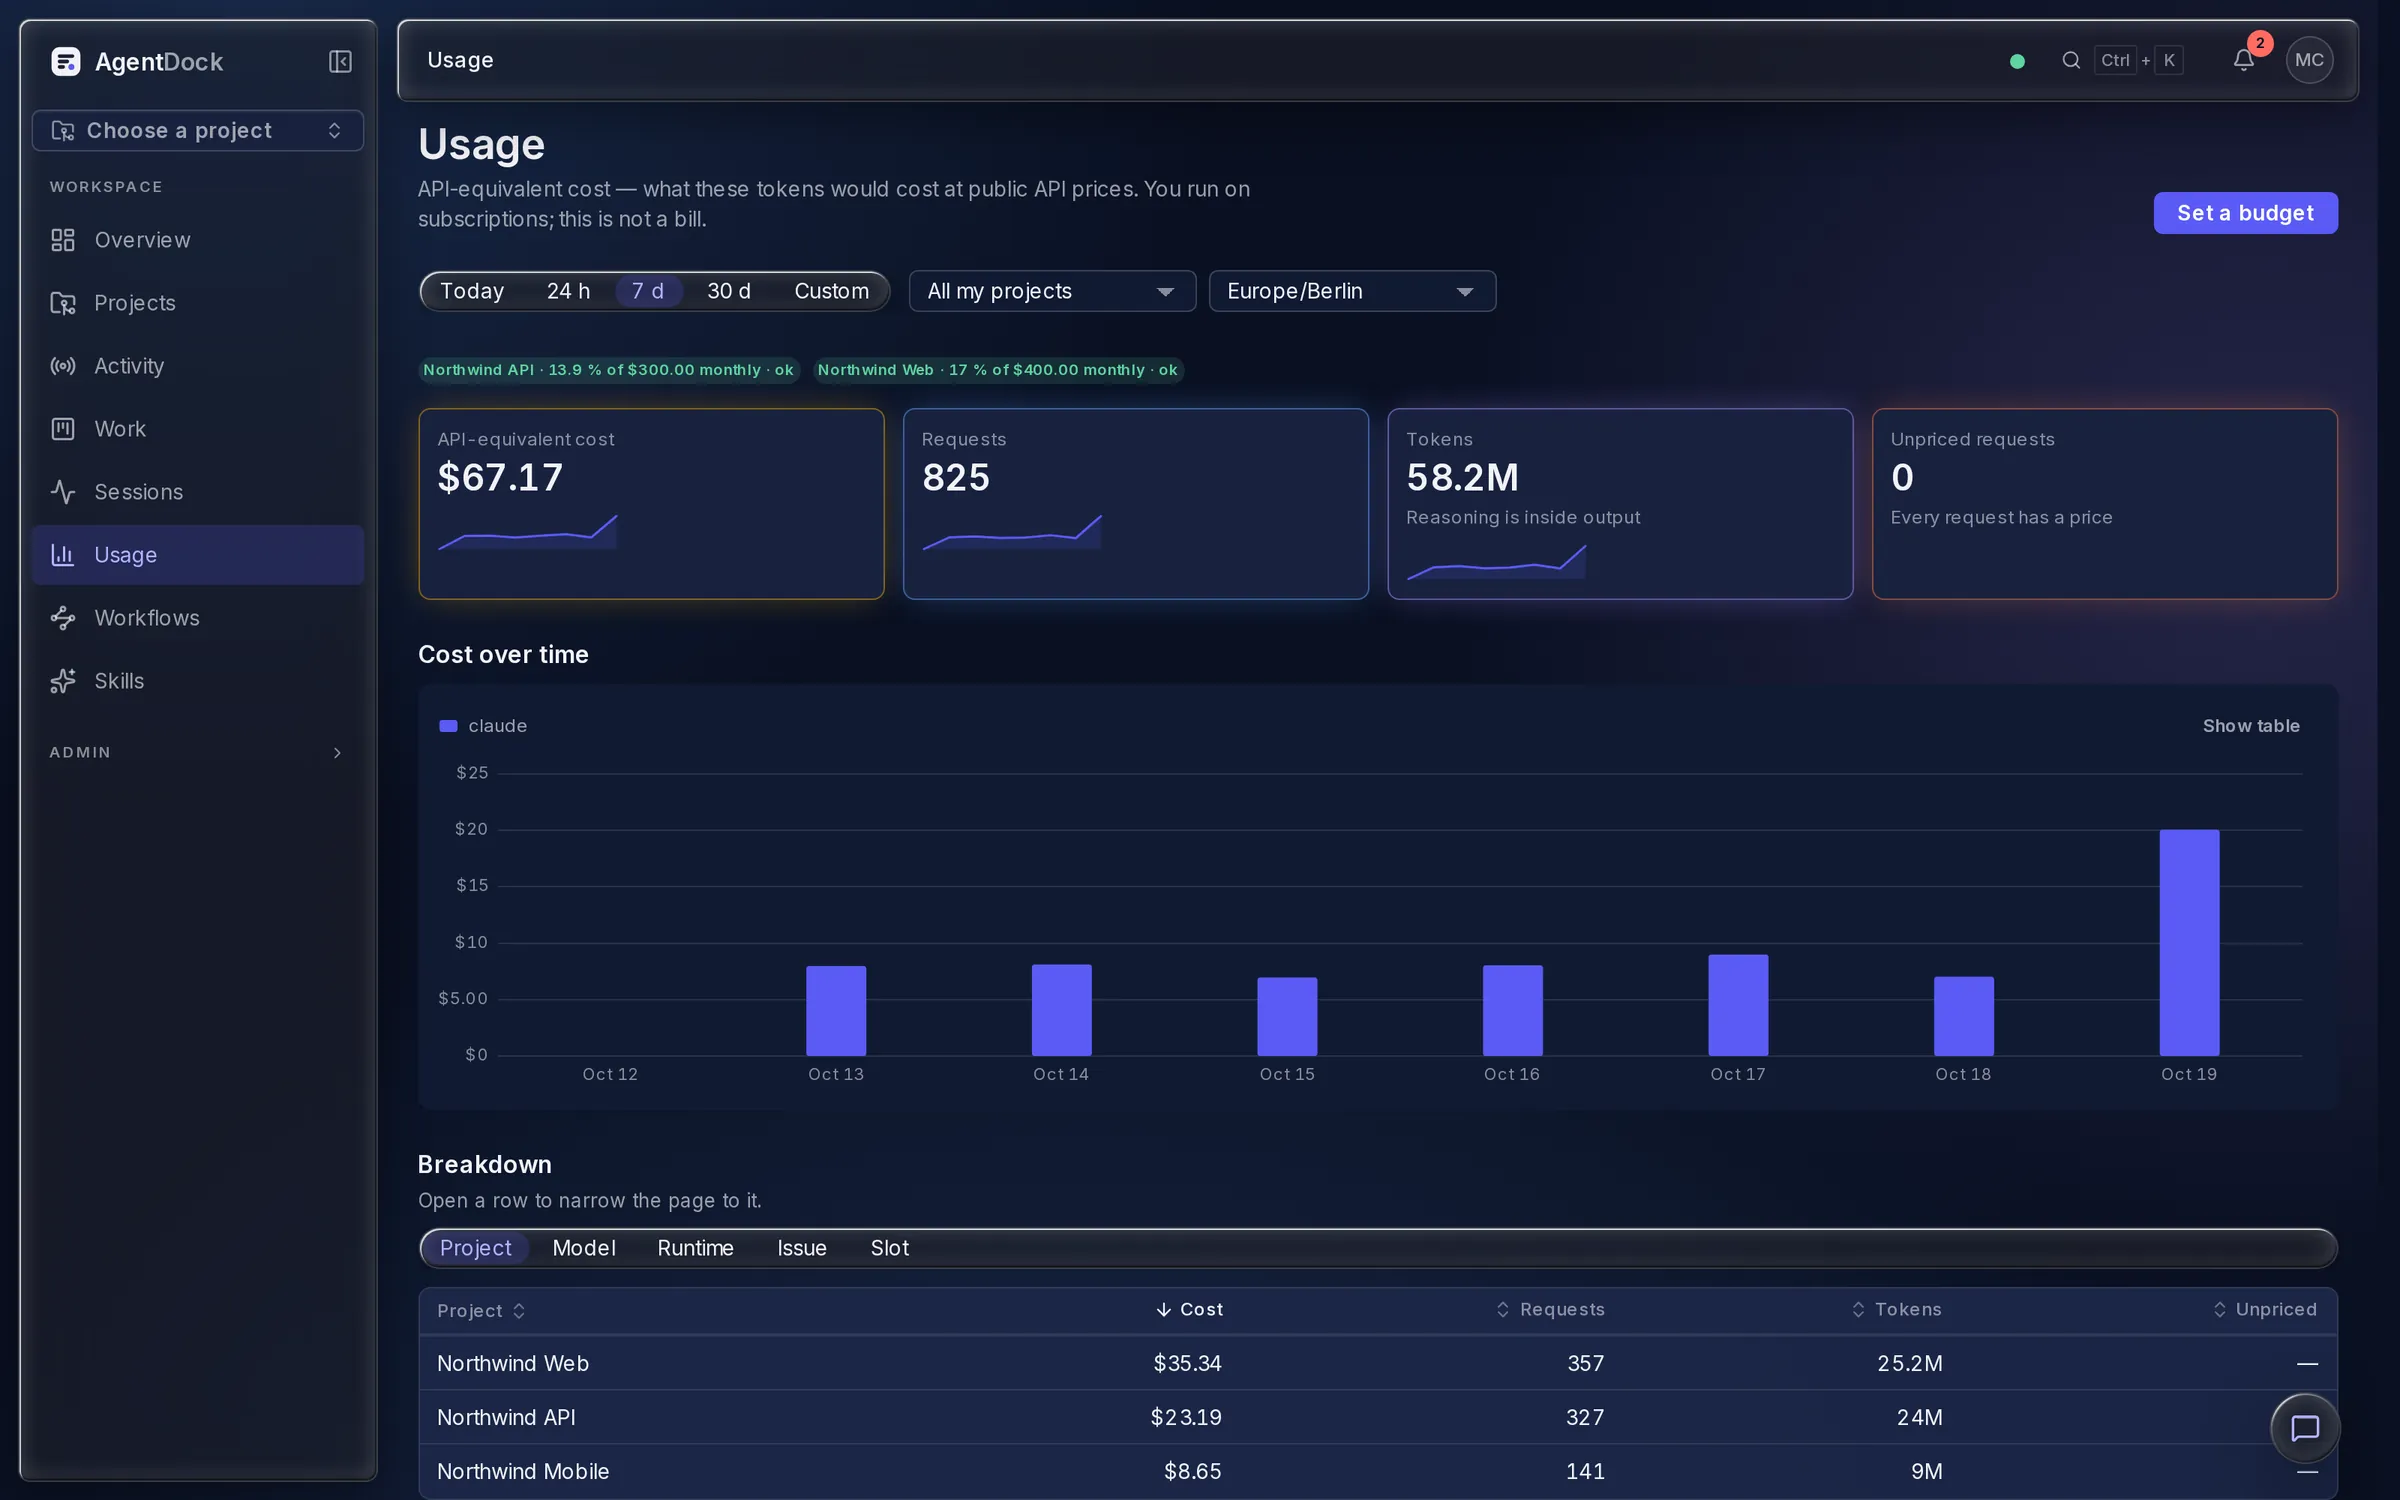Click the Projects folder icon
The width and height of the screenshot is (2400, 1500).
[x=63, y=303]
